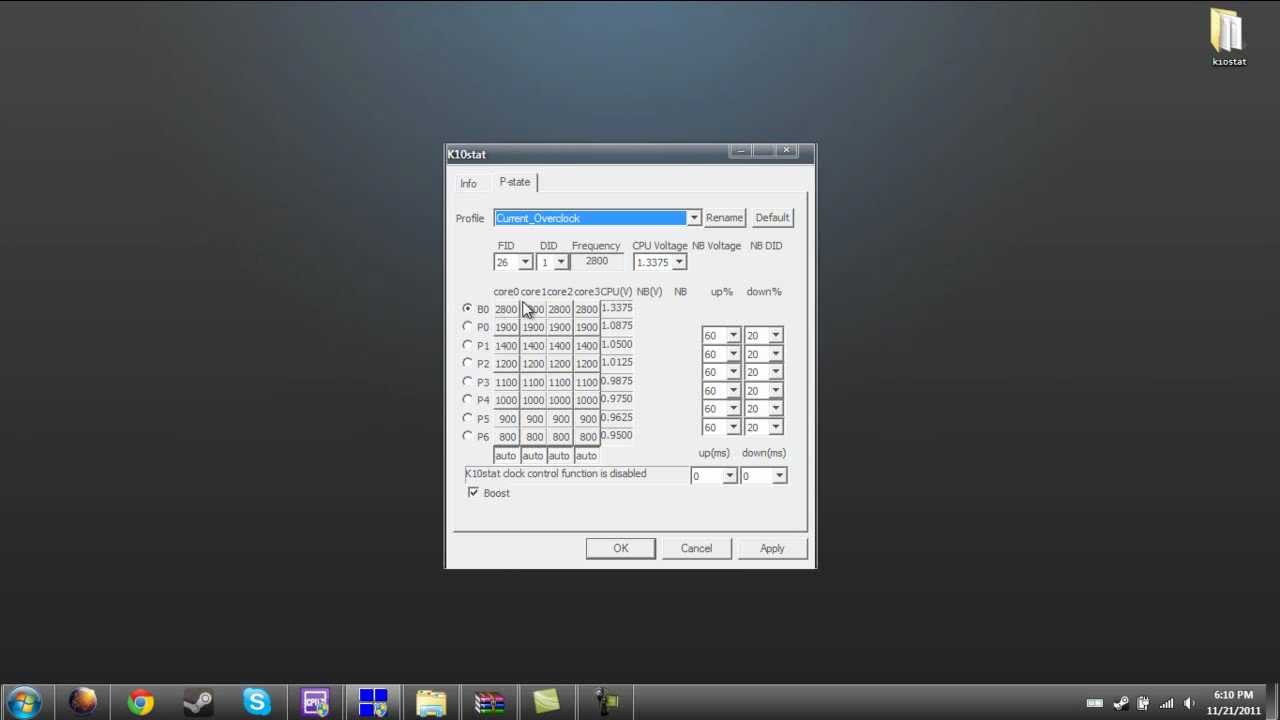Viewport: 1280px width, 720px height.
Task: Open Skype from the taskbar
Action: tap(257, 702)
